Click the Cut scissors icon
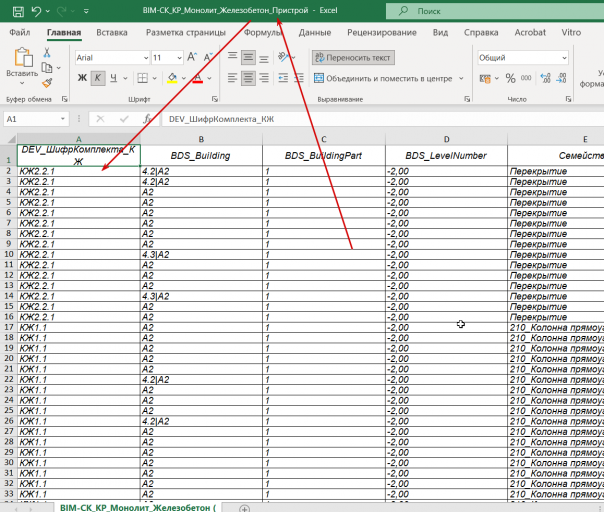 (x=47, y=52)
